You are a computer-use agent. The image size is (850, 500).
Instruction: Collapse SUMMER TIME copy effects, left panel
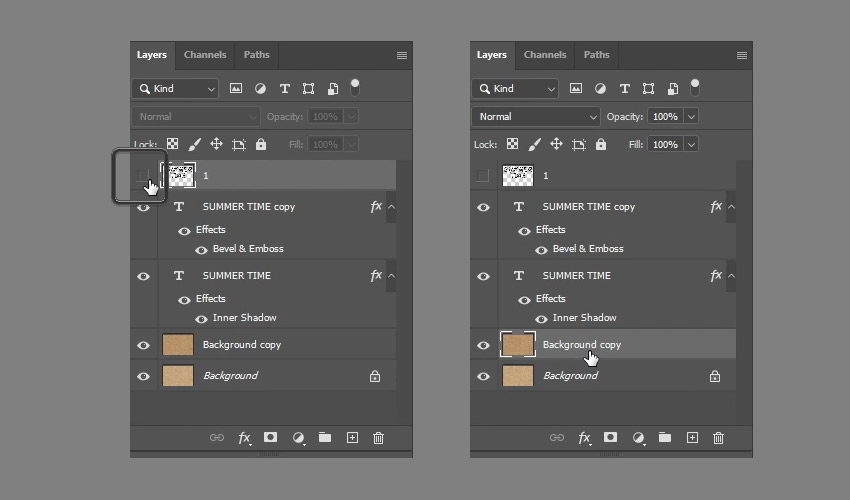[x=391, y=207]
